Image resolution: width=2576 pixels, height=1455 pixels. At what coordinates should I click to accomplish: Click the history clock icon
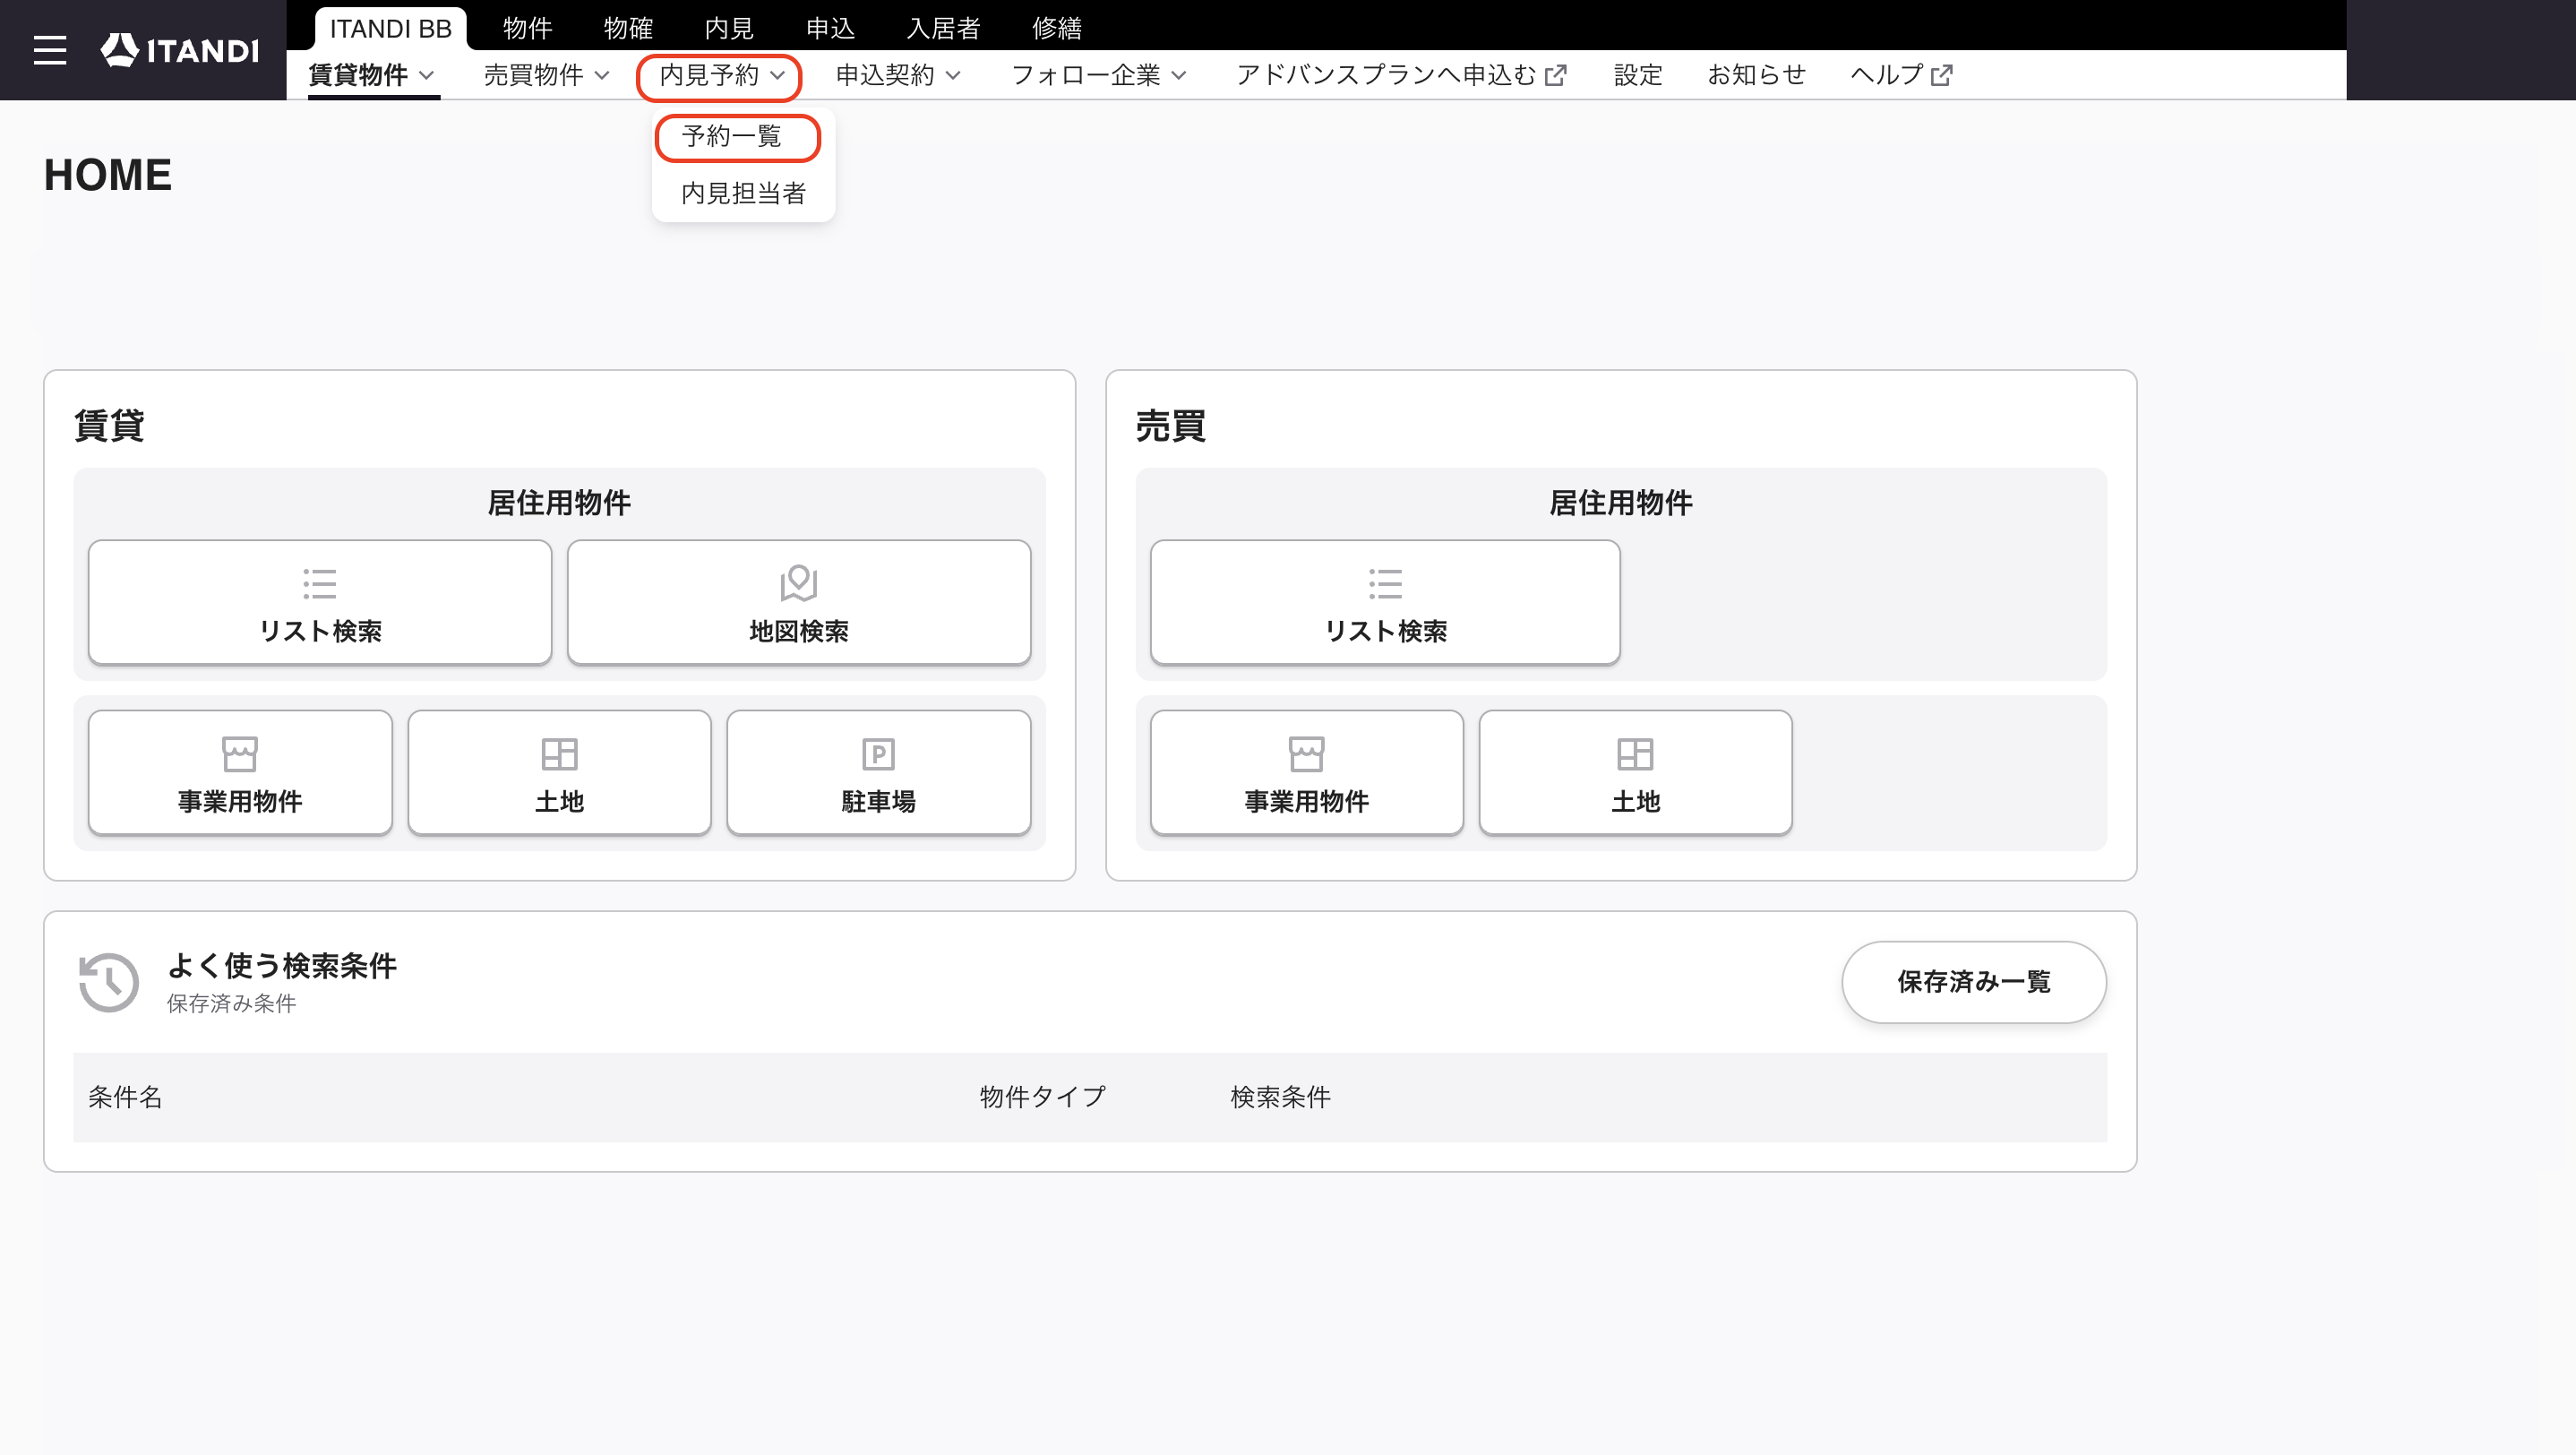tap(108, 982)
